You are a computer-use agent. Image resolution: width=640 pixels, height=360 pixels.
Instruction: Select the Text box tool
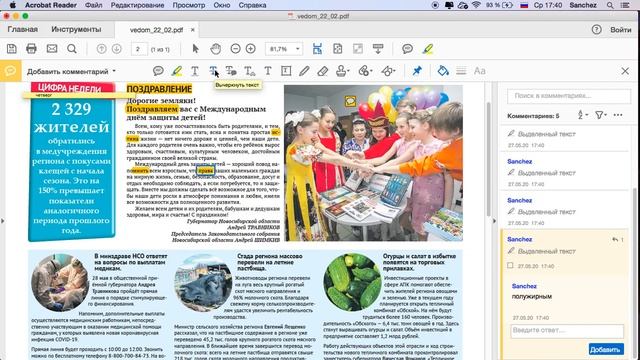(286, 71)
